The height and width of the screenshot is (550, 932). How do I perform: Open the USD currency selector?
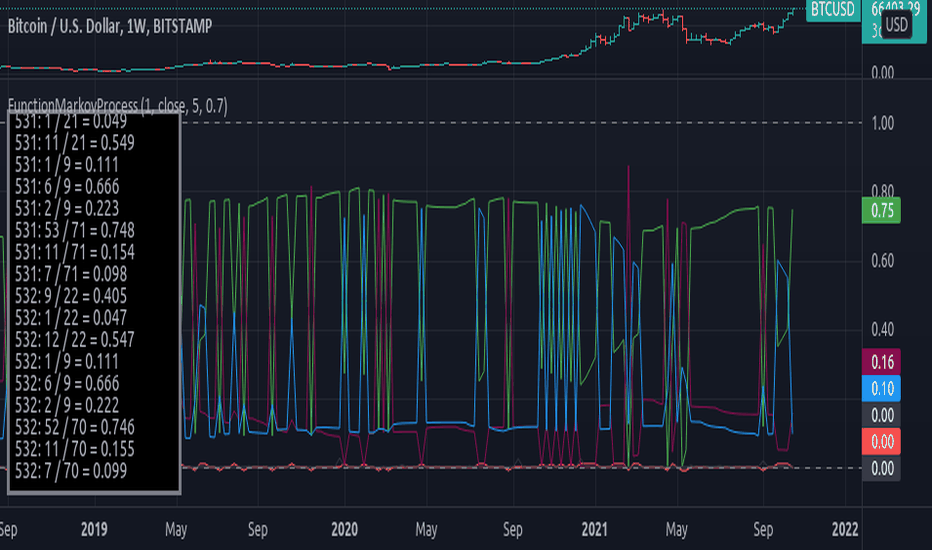pyautogui.click(x=896, y=25)
